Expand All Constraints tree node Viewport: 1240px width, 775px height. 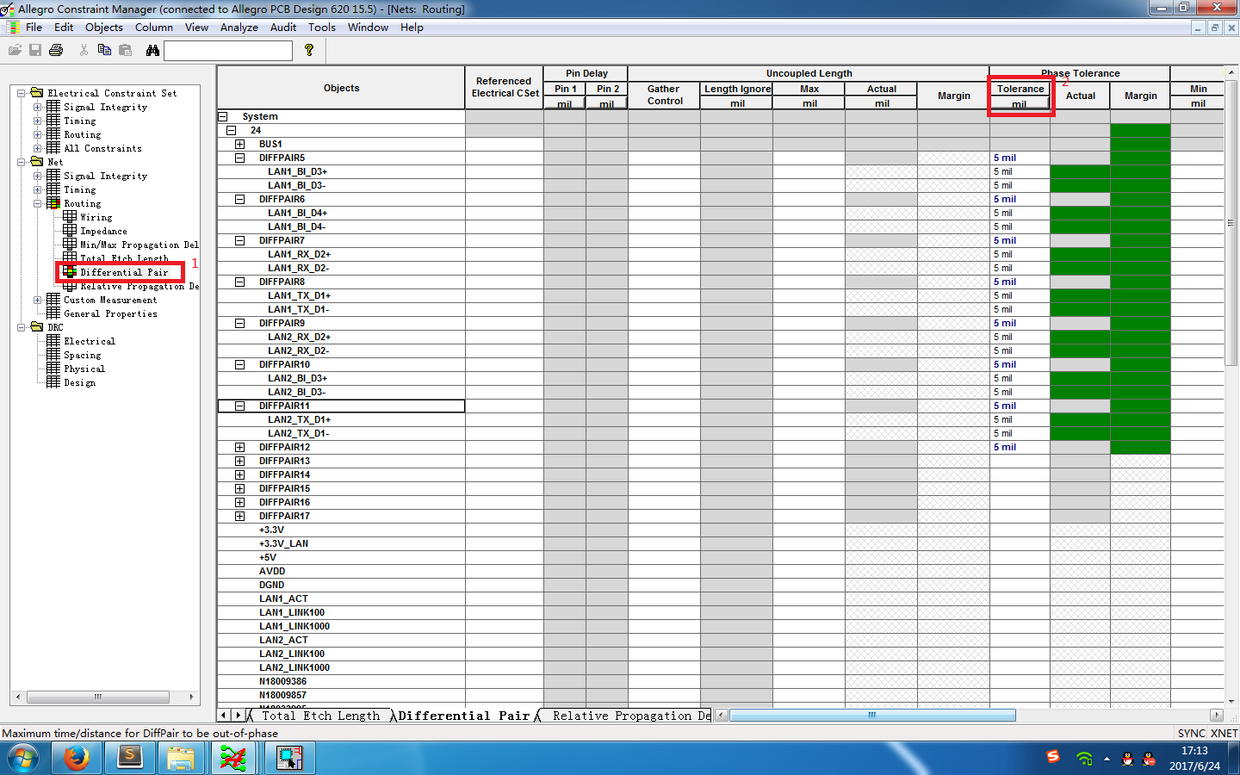coord(38,148)
